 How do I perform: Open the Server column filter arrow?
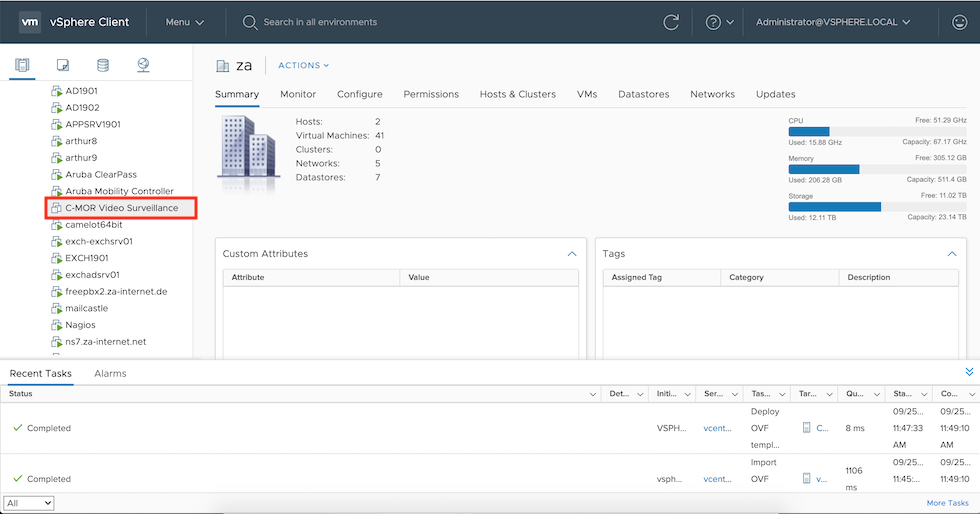tap(734, 394)
